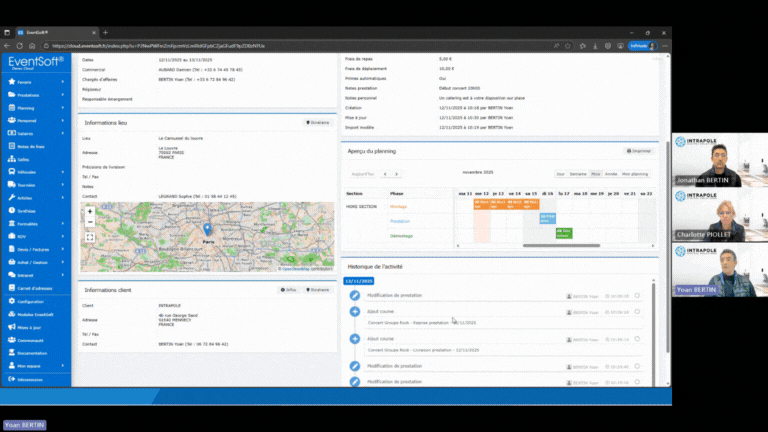The width and height of the screenshot is (768, 432).
Task: Expand the Personnel sidebar submenu
Action: coord(66,120)
